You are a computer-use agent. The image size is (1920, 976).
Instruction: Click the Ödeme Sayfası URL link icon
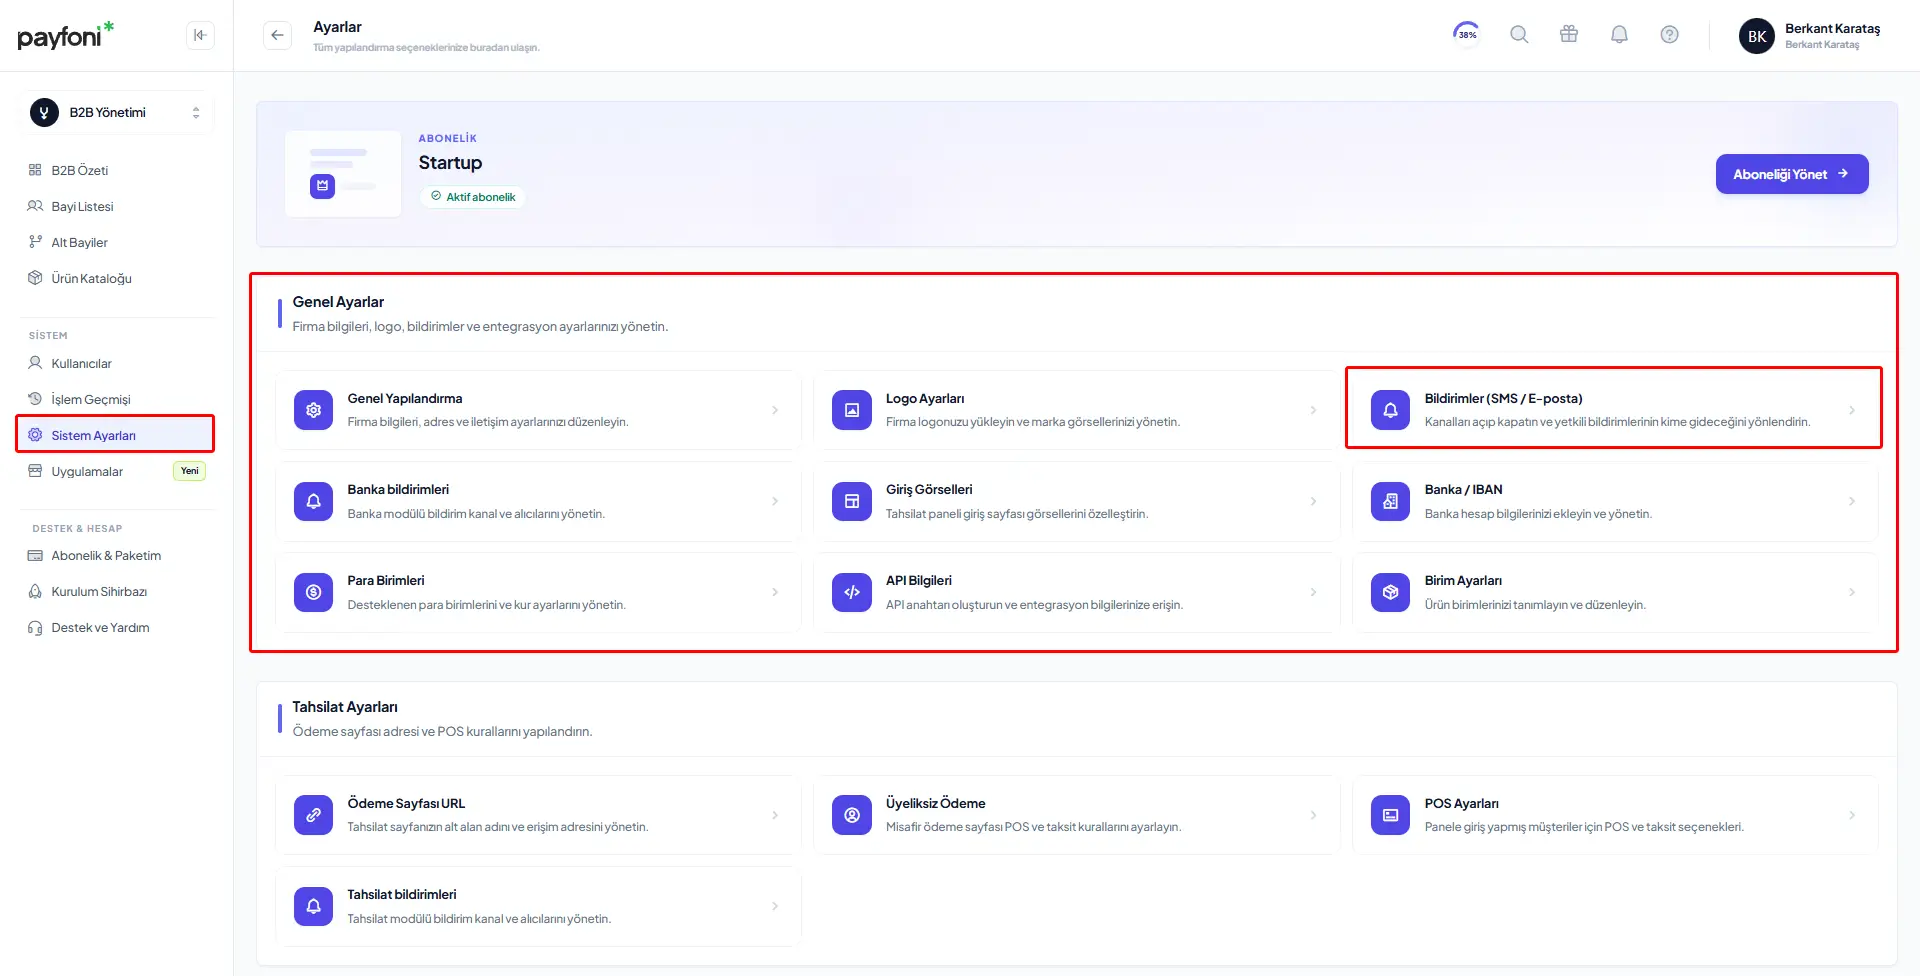(313, 815)
